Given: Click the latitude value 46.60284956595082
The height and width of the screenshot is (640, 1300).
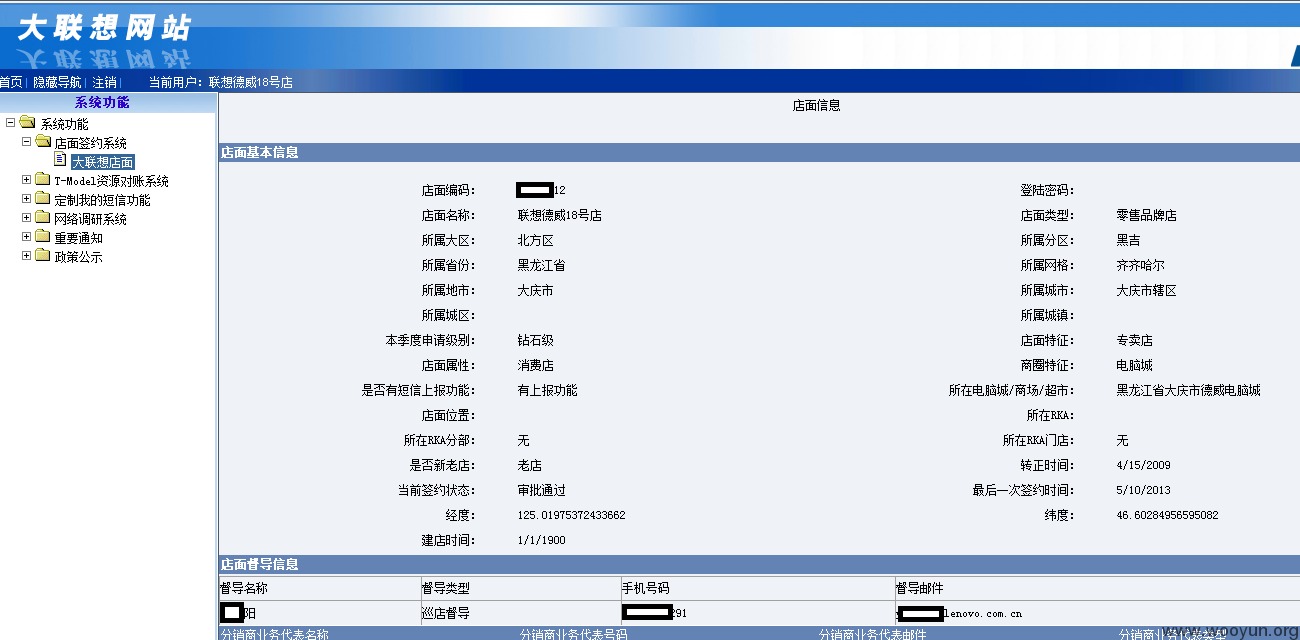Looking at the screenshot, I should (x=1167, y=515).
